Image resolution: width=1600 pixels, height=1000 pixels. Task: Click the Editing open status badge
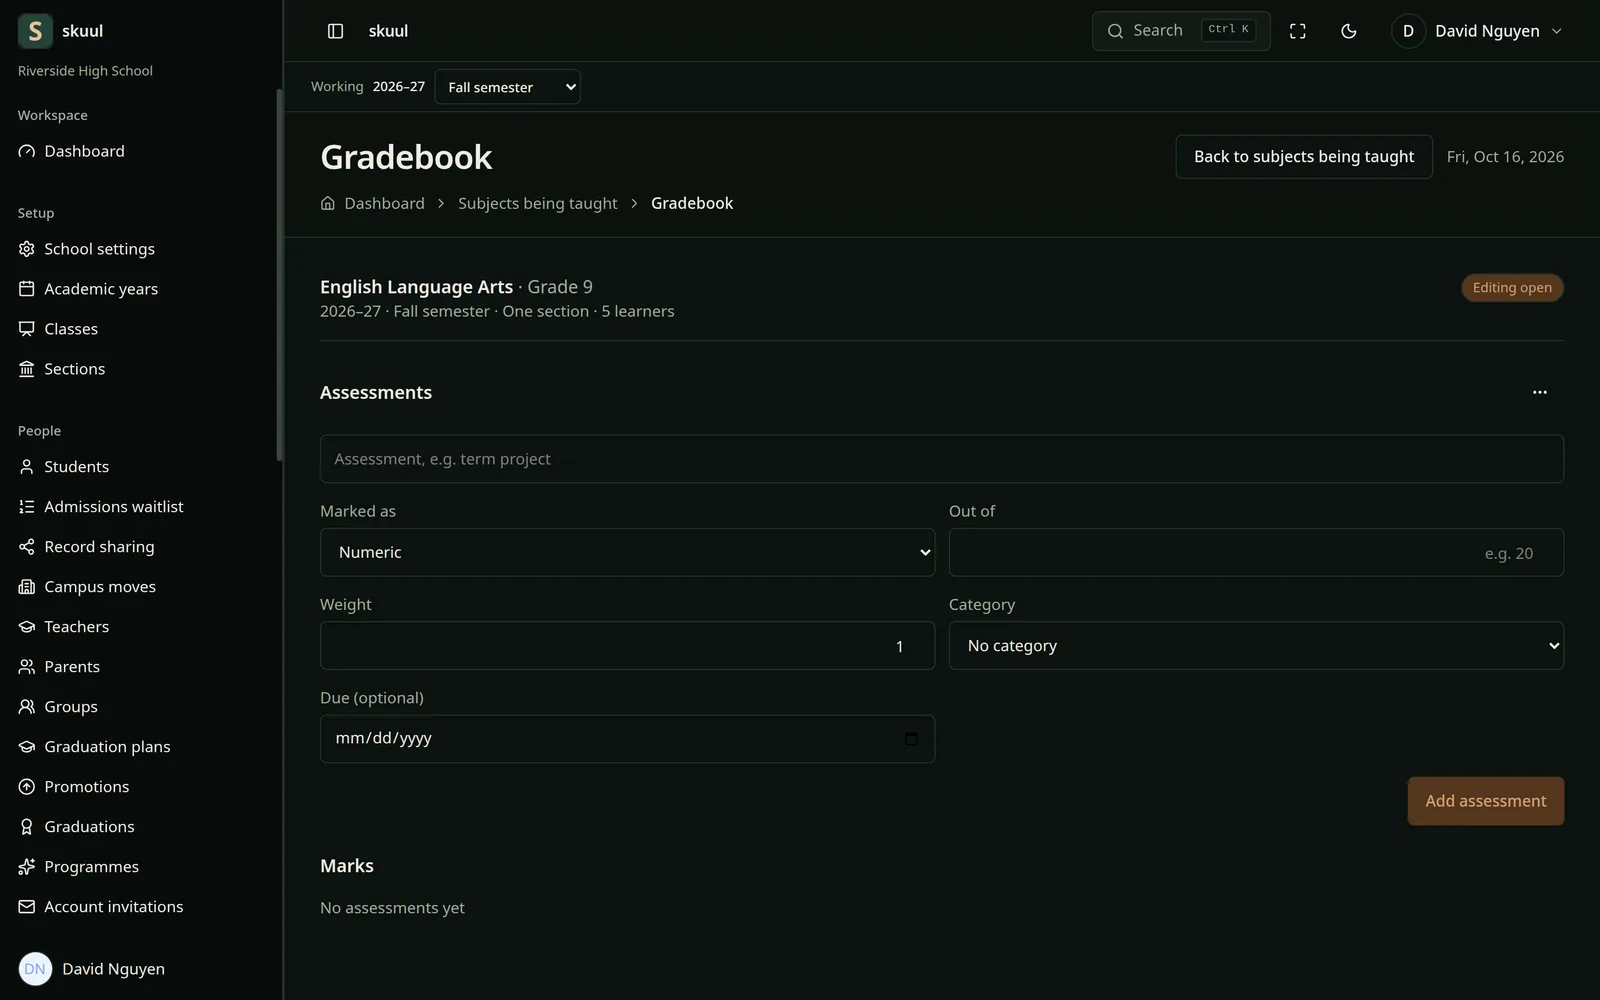pos(1512,288)
